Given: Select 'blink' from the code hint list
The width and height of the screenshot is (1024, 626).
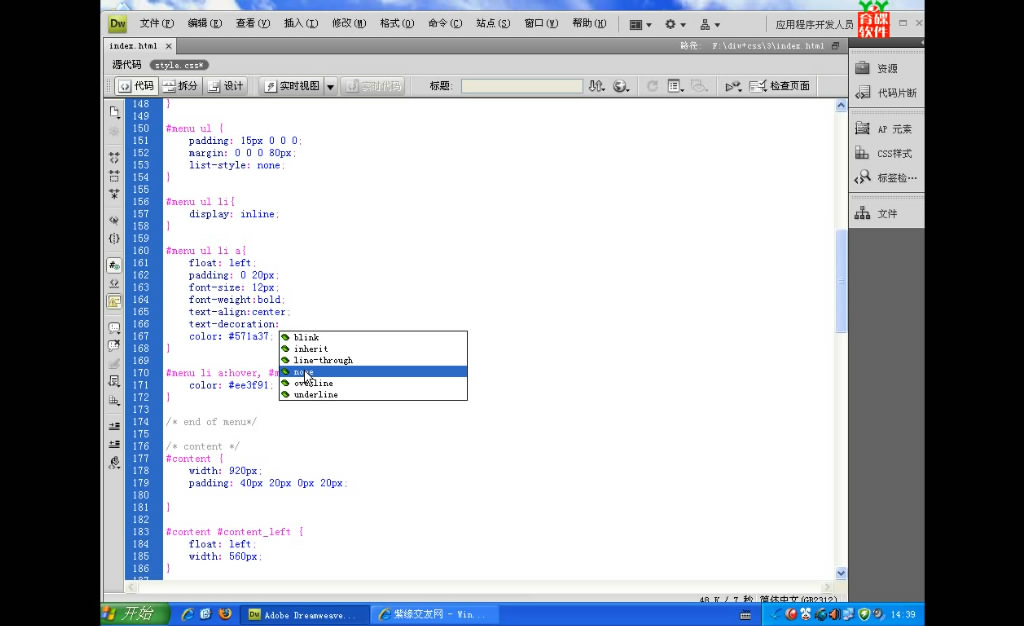Looking at the screenshot, I should pos(373,337).
